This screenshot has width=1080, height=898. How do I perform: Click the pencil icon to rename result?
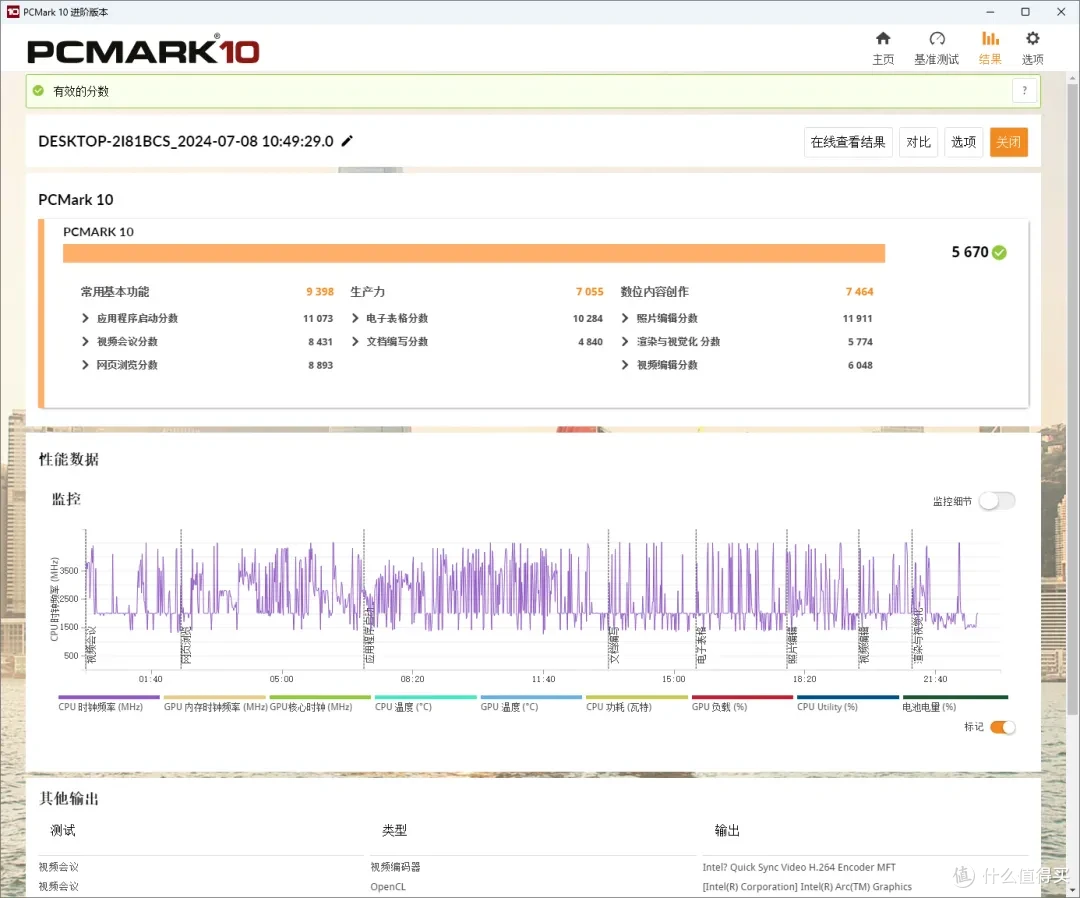click(347, 141)
